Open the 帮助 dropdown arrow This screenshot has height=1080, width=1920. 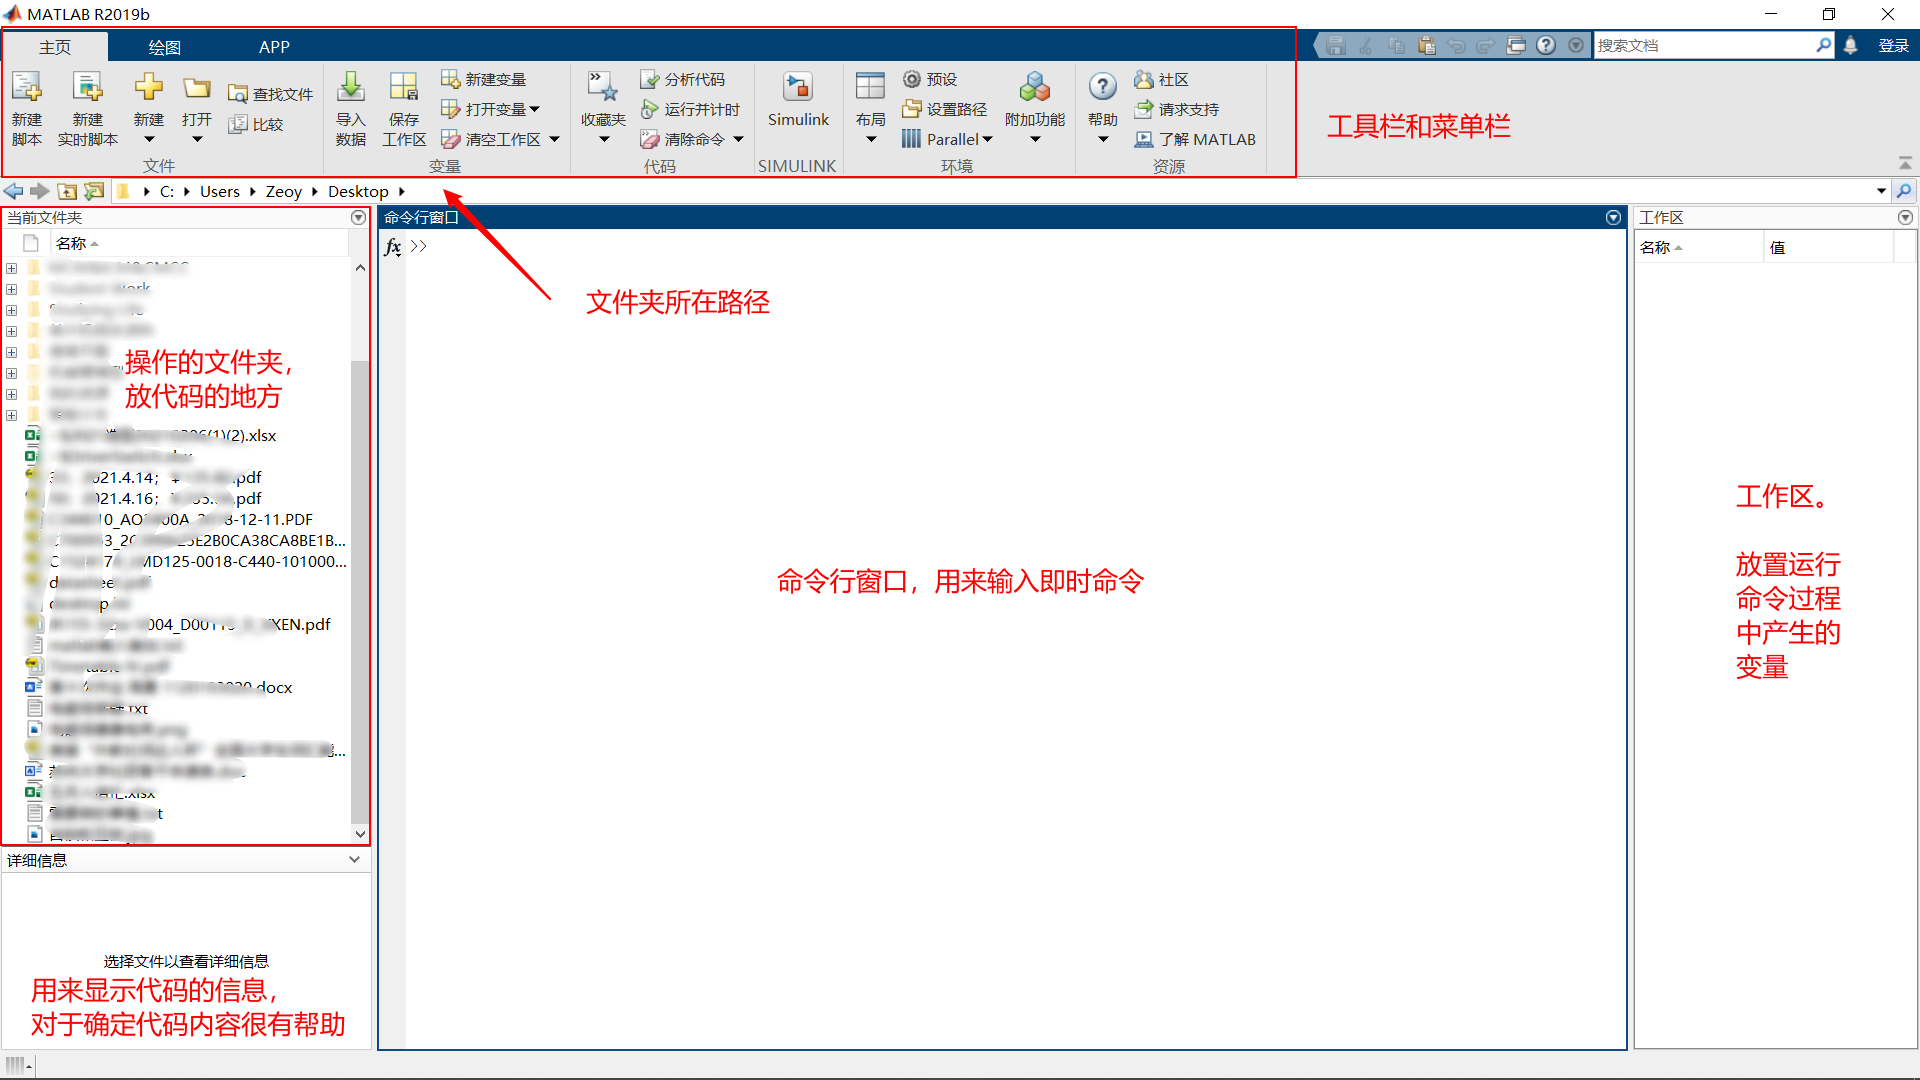click(1103, 140)
